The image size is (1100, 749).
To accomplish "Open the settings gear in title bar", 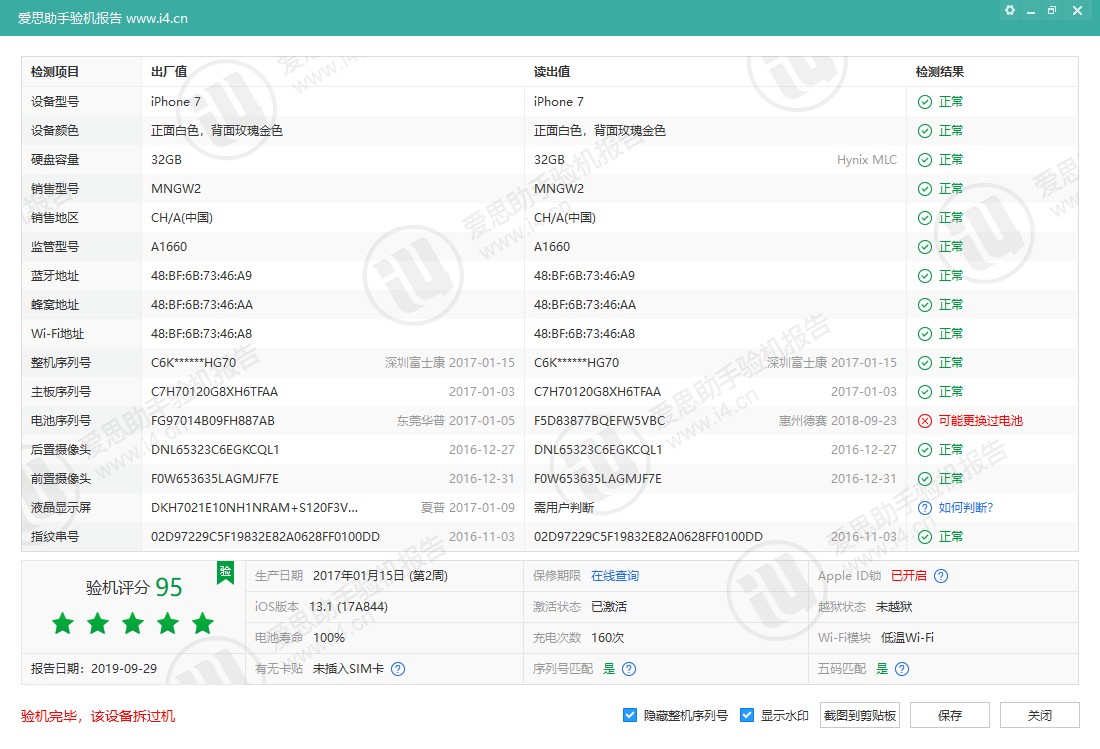I will (1010, 10).
